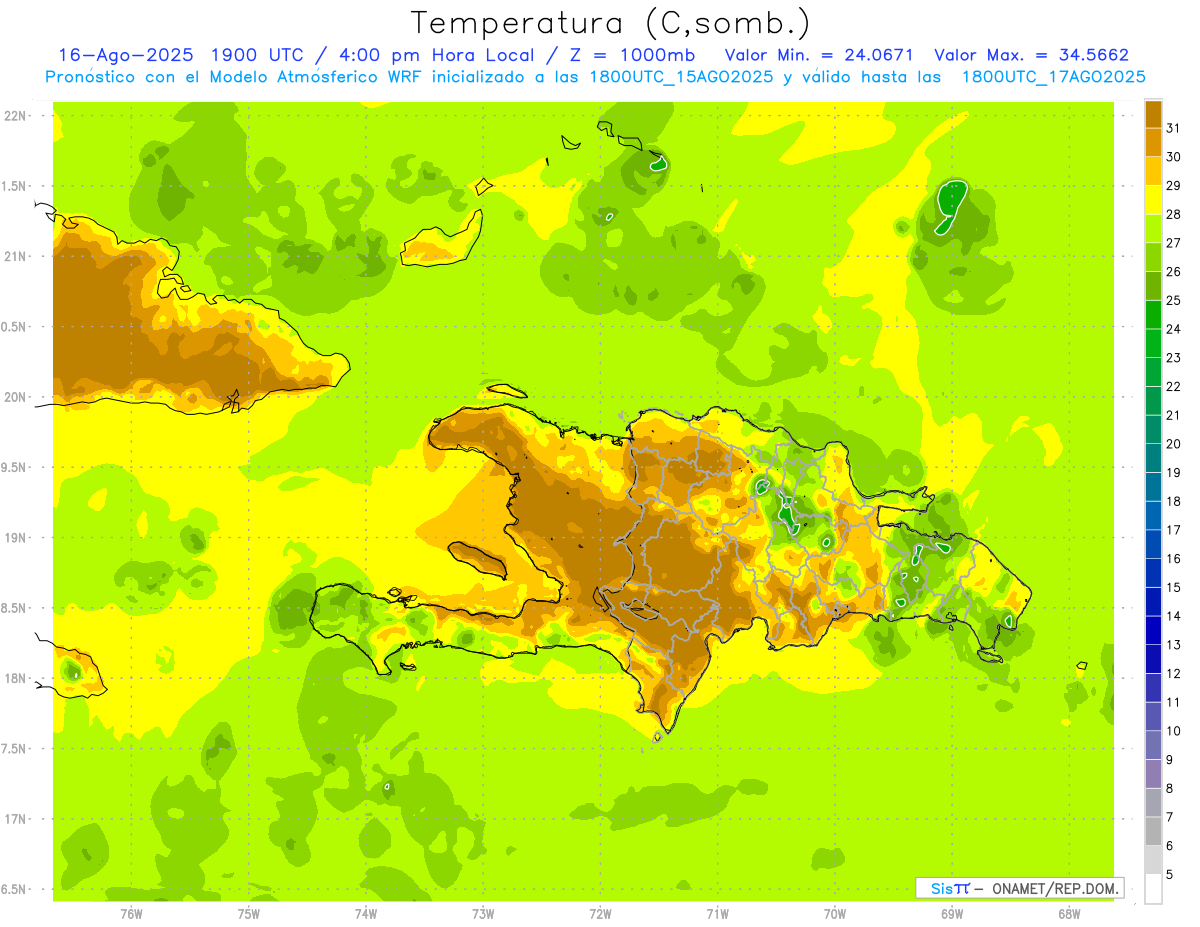This screenshot has width=1200, height=927.
Task: Select the "Z = 1000mb" level text
Action: point(631,55)
